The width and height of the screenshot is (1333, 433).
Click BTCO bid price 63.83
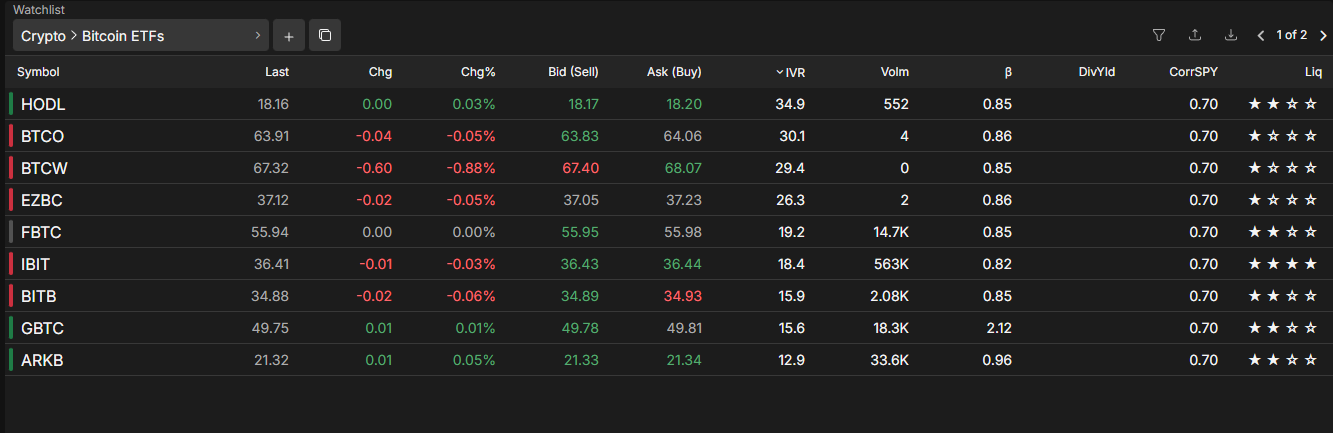pos(581,136)
